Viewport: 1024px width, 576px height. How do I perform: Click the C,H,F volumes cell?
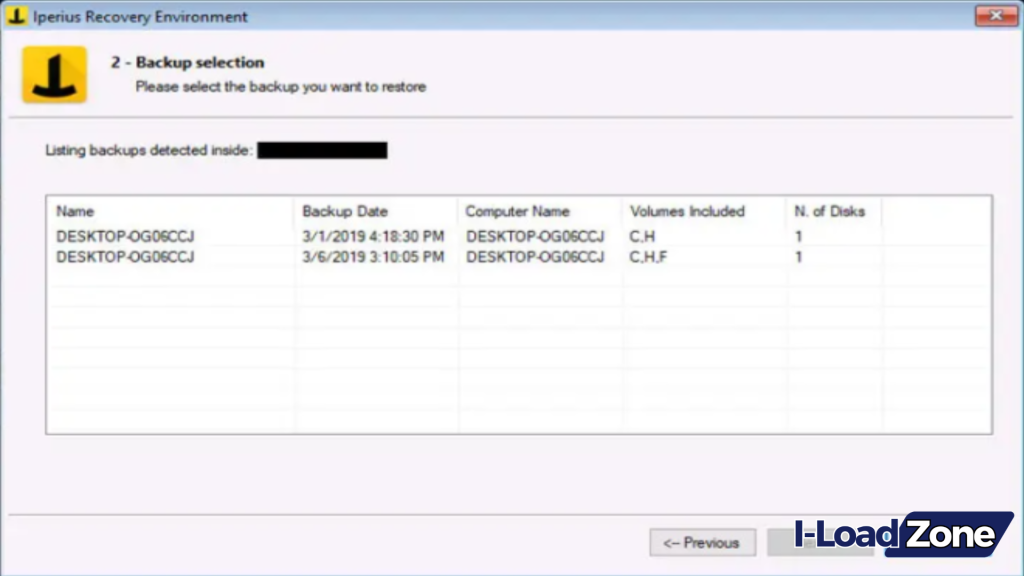pos(648,257)
